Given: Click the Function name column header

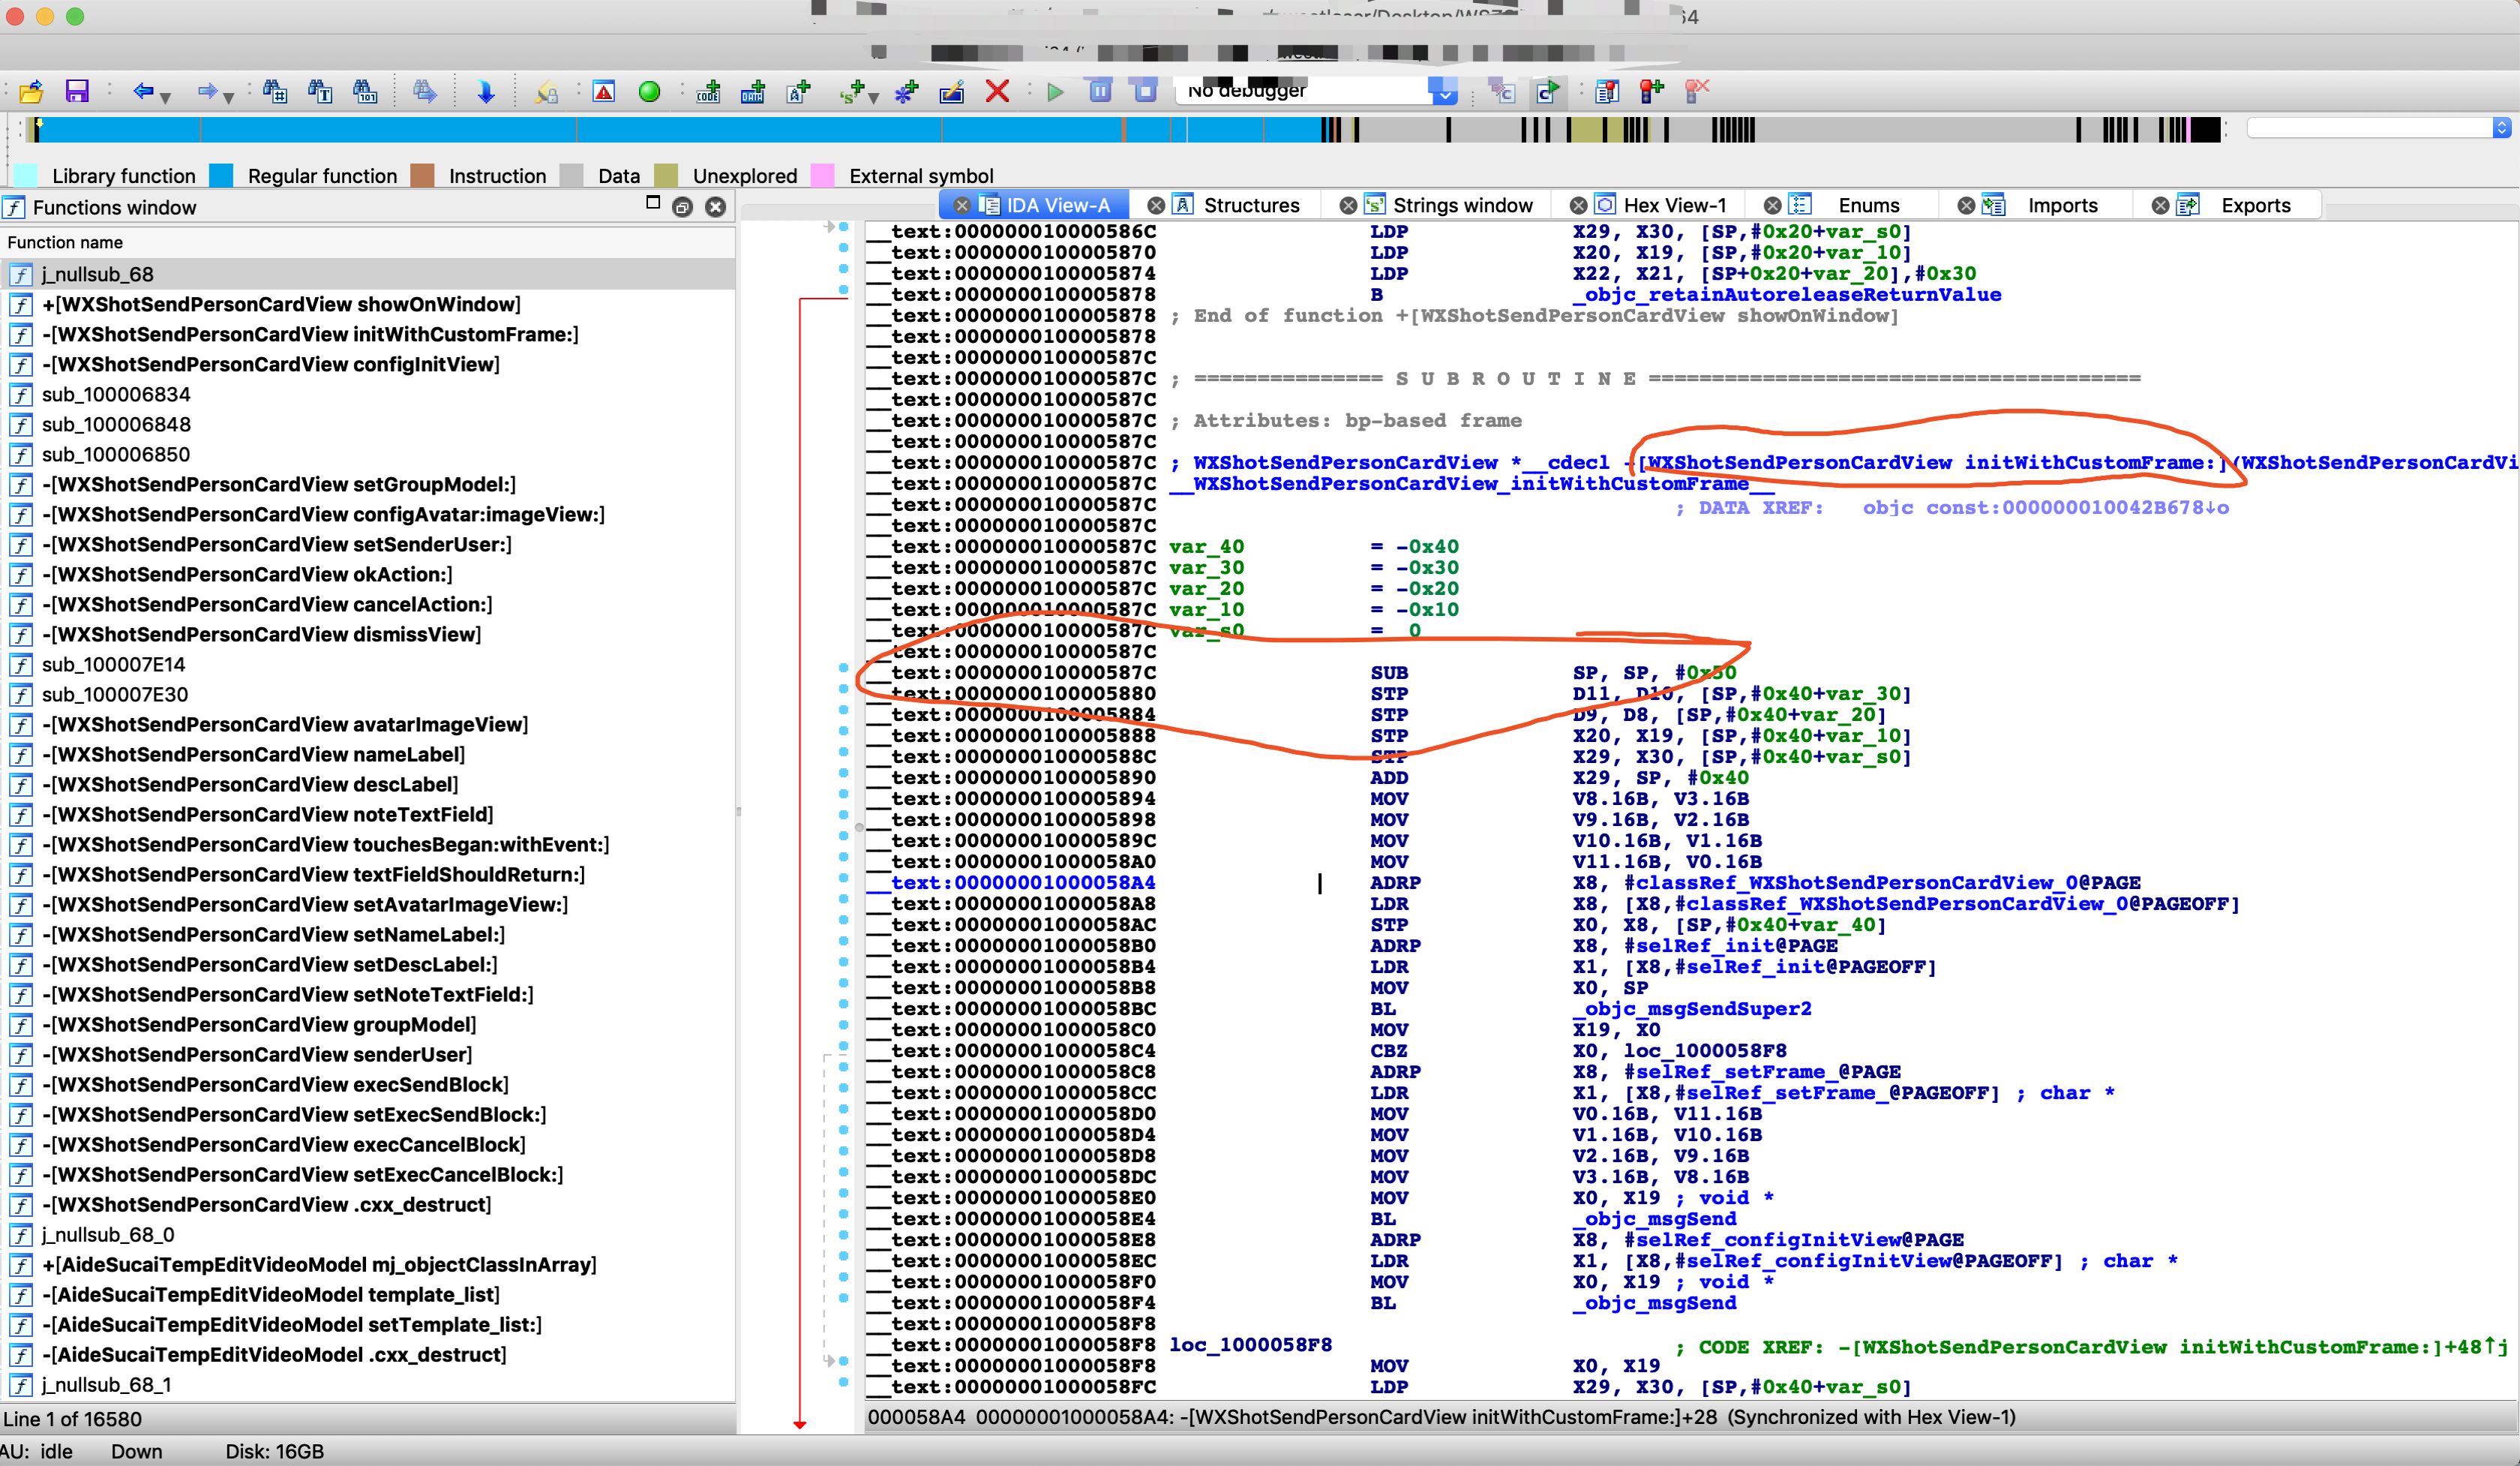Looking at the screenshot, I should point(66,242).
